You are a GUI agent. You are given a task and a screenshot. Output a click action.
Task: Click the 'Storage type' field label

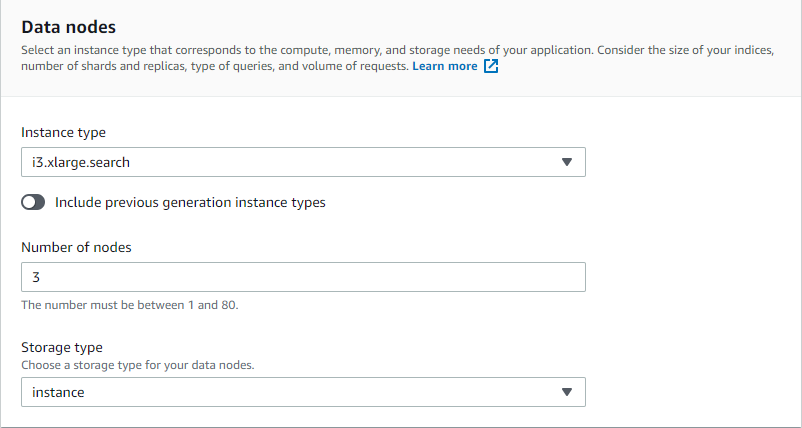62,347
